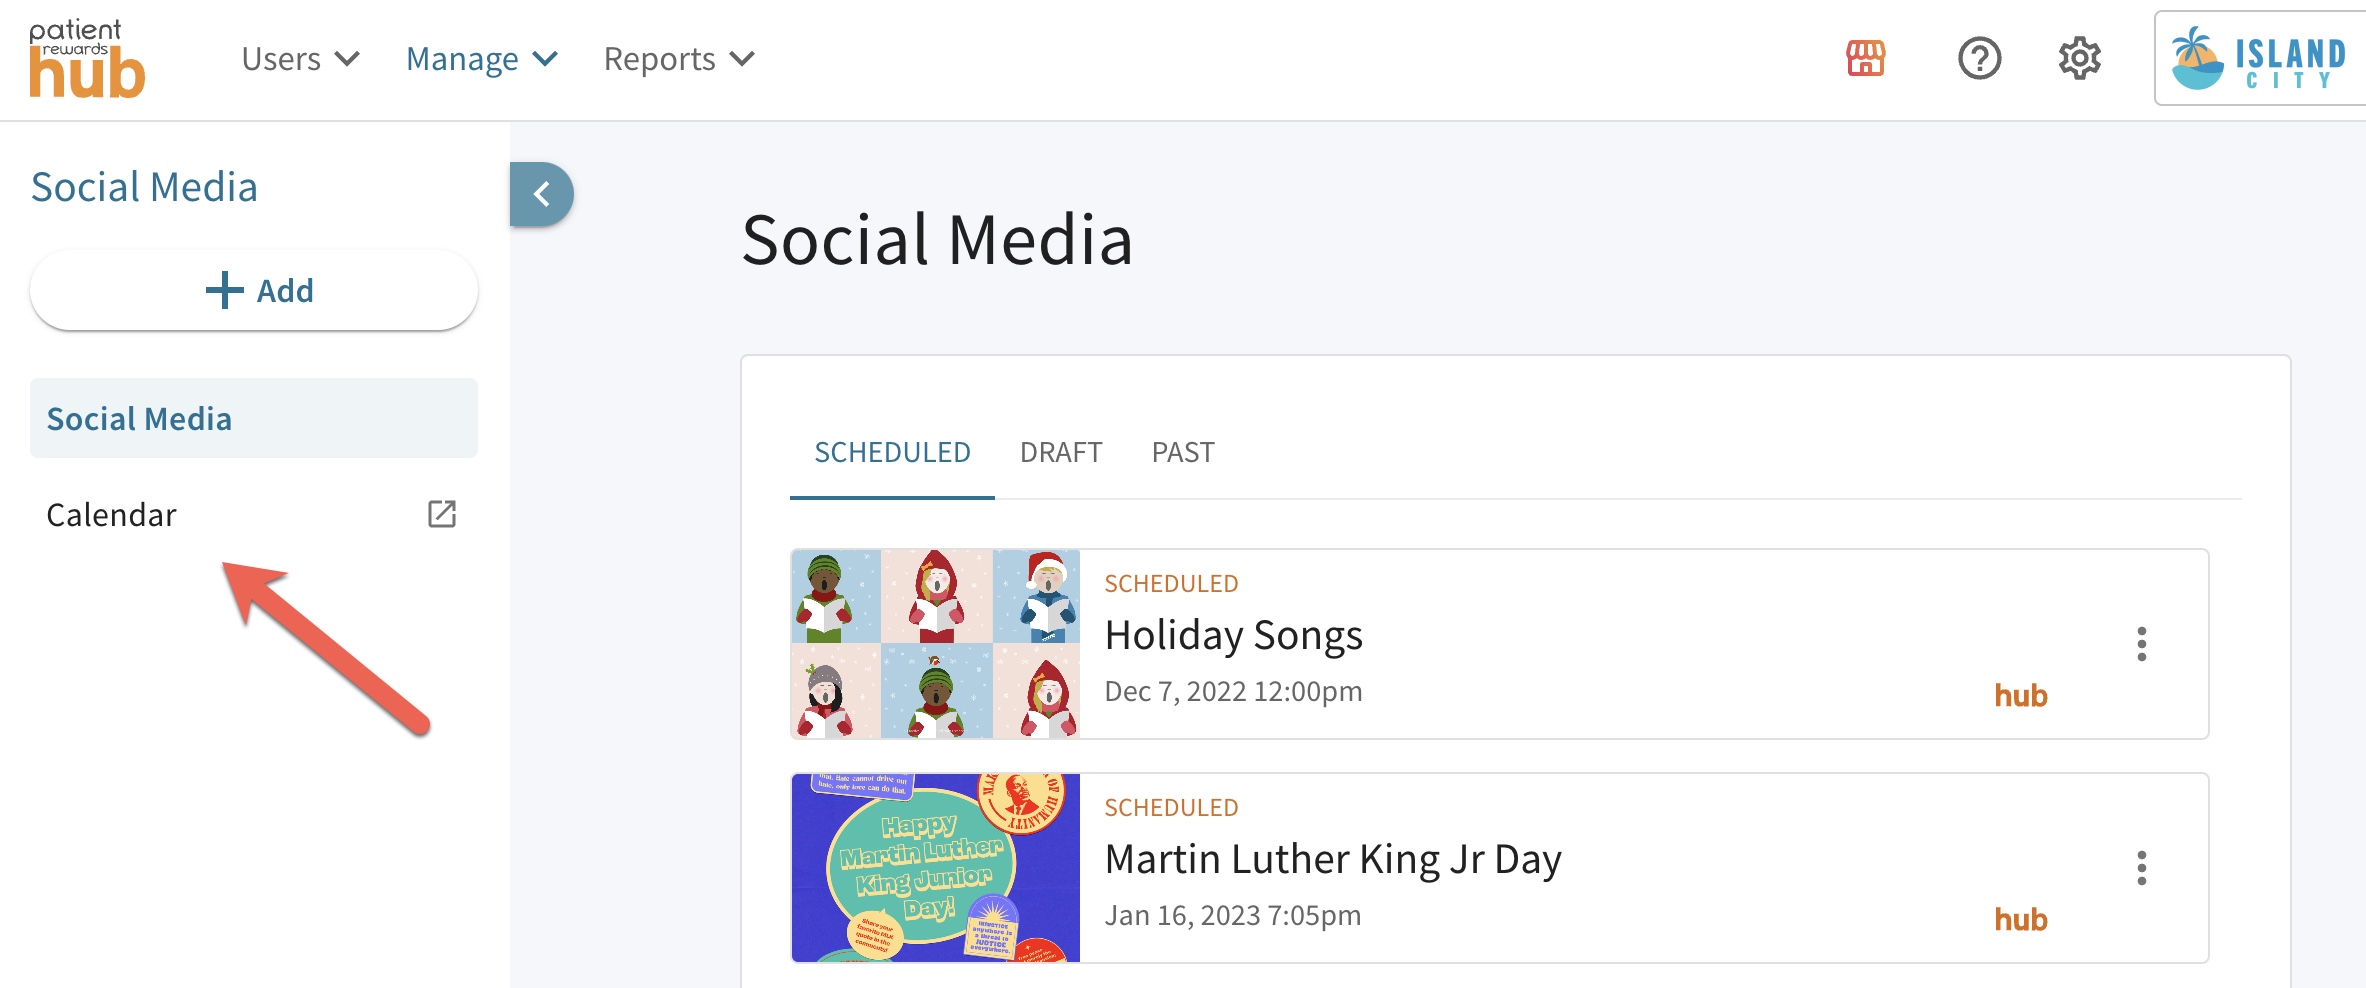This screenshot has height=988, width=2366.
Task: Open Calendar external link icon
Action: (x=442, y=514)
